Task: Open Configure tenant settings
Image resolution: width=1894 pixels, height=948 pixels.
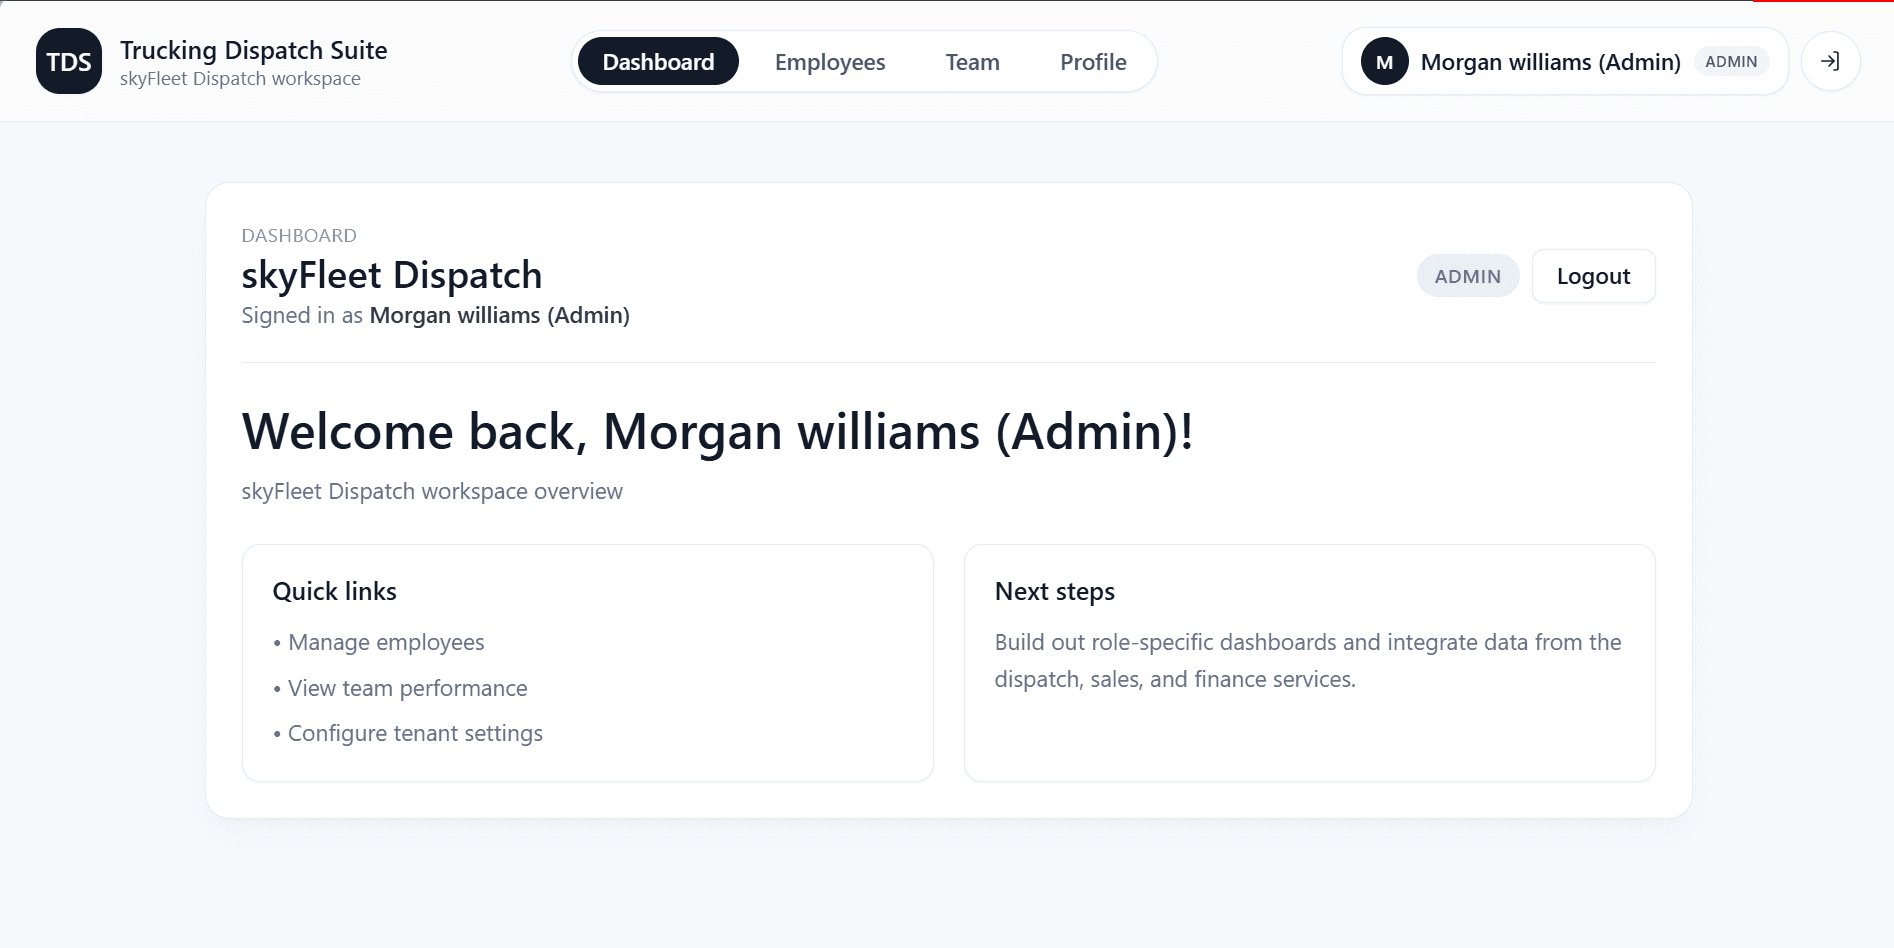Action: (x=414, y=733)
